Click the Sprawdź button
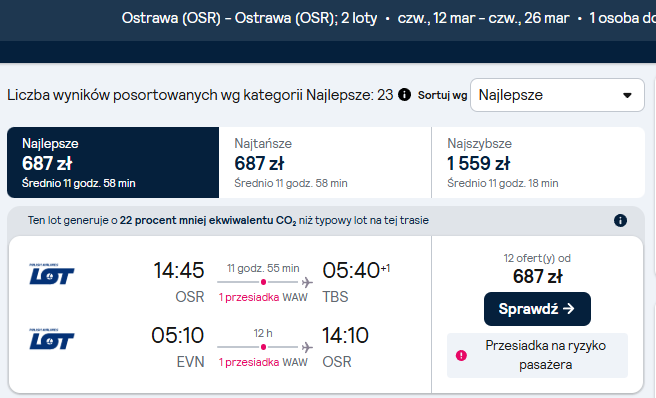 (537, 309)
